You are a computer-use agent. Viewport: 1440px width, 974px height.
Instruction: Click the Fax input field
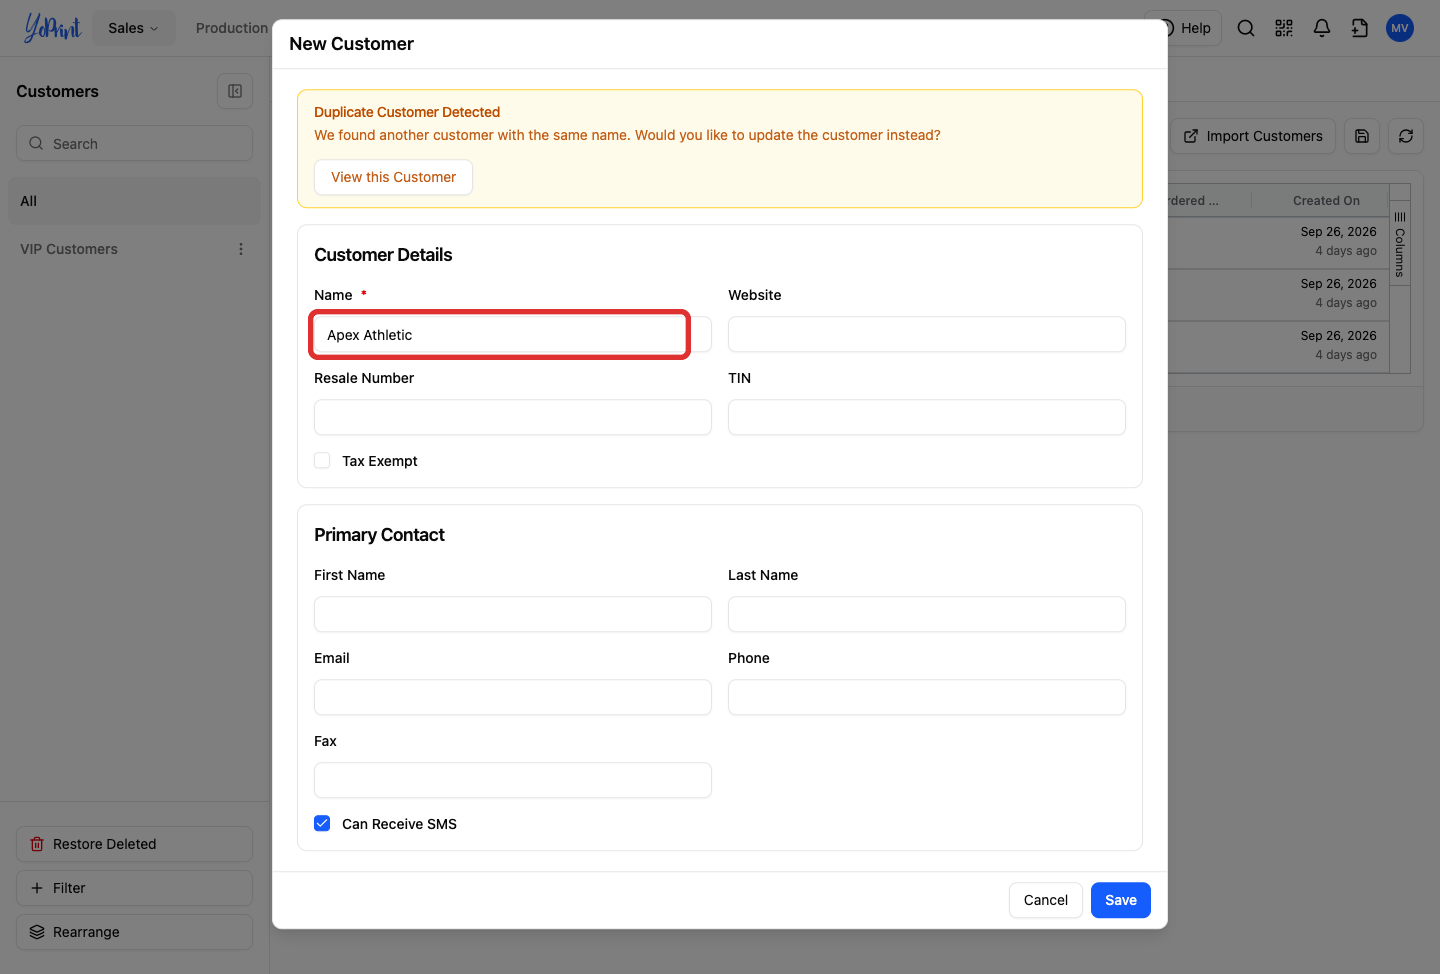pos(513,781)
